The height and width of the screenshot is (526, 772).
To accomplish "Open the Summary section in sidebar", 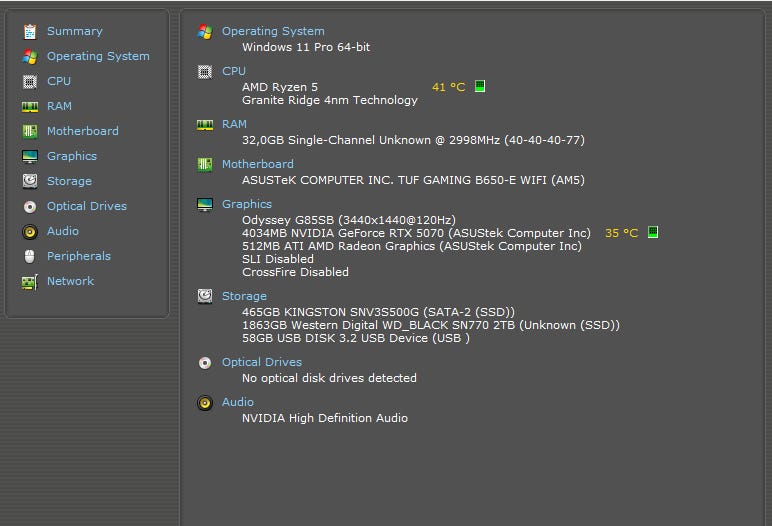I will 75,31.
